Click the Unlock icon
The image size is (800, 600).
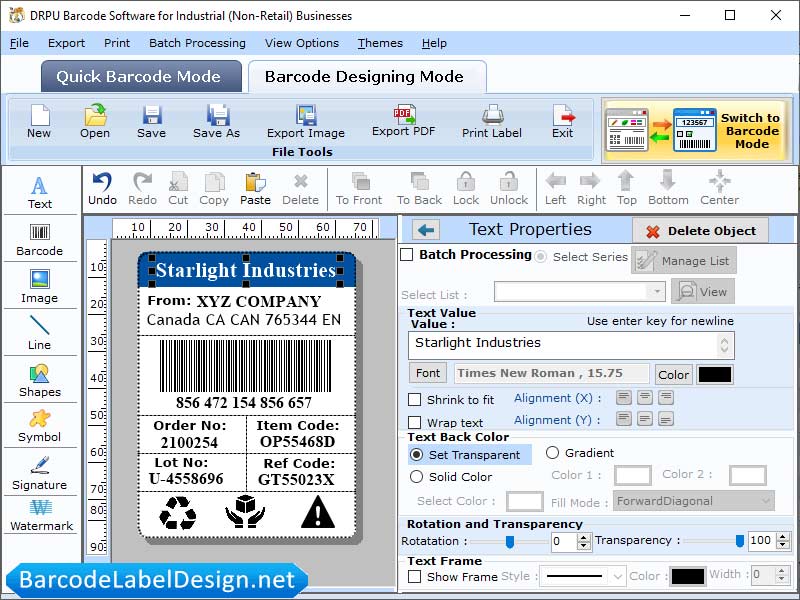(509, 181)
